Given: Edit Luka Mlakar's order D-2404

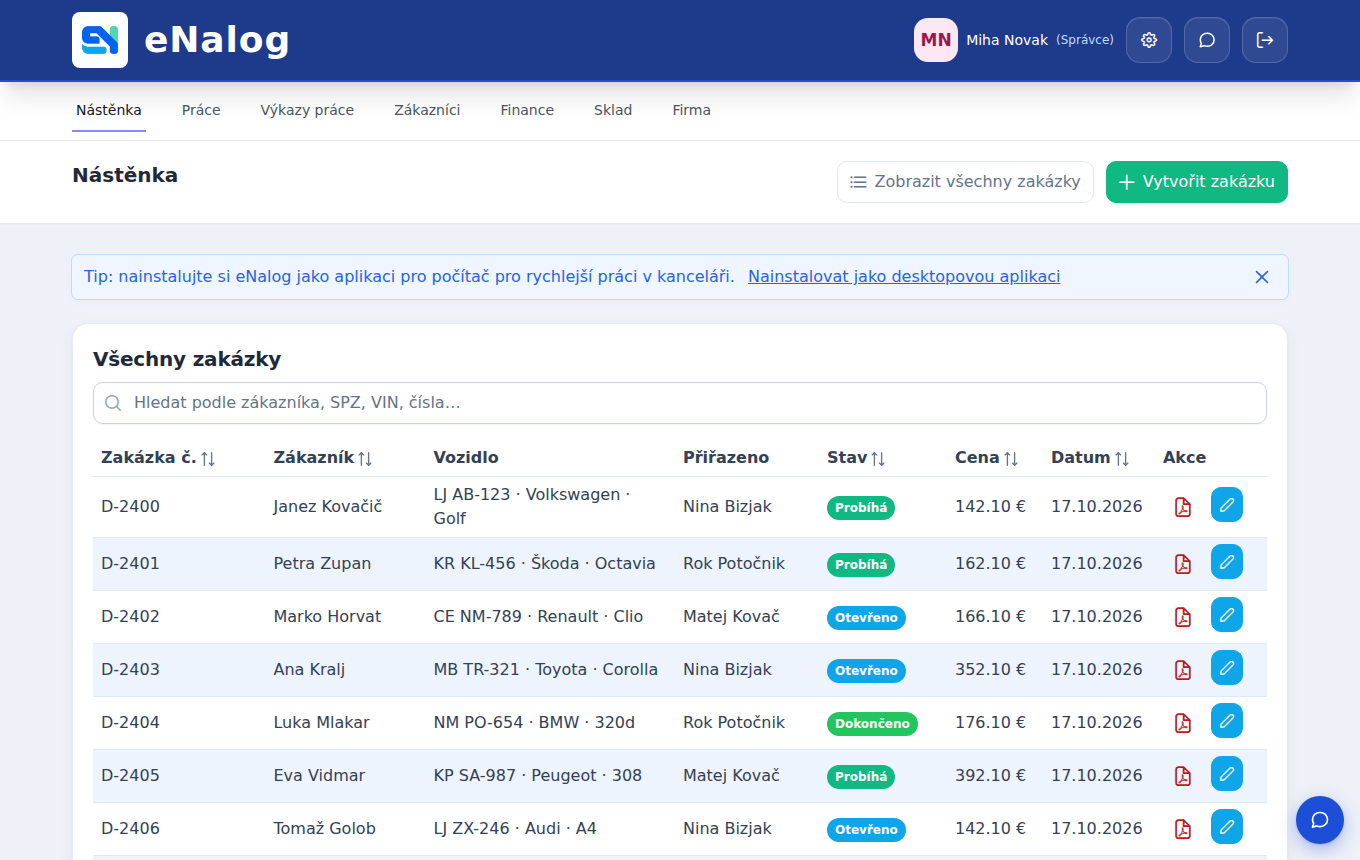Looking at the screenshot, I should (1227, 721).
